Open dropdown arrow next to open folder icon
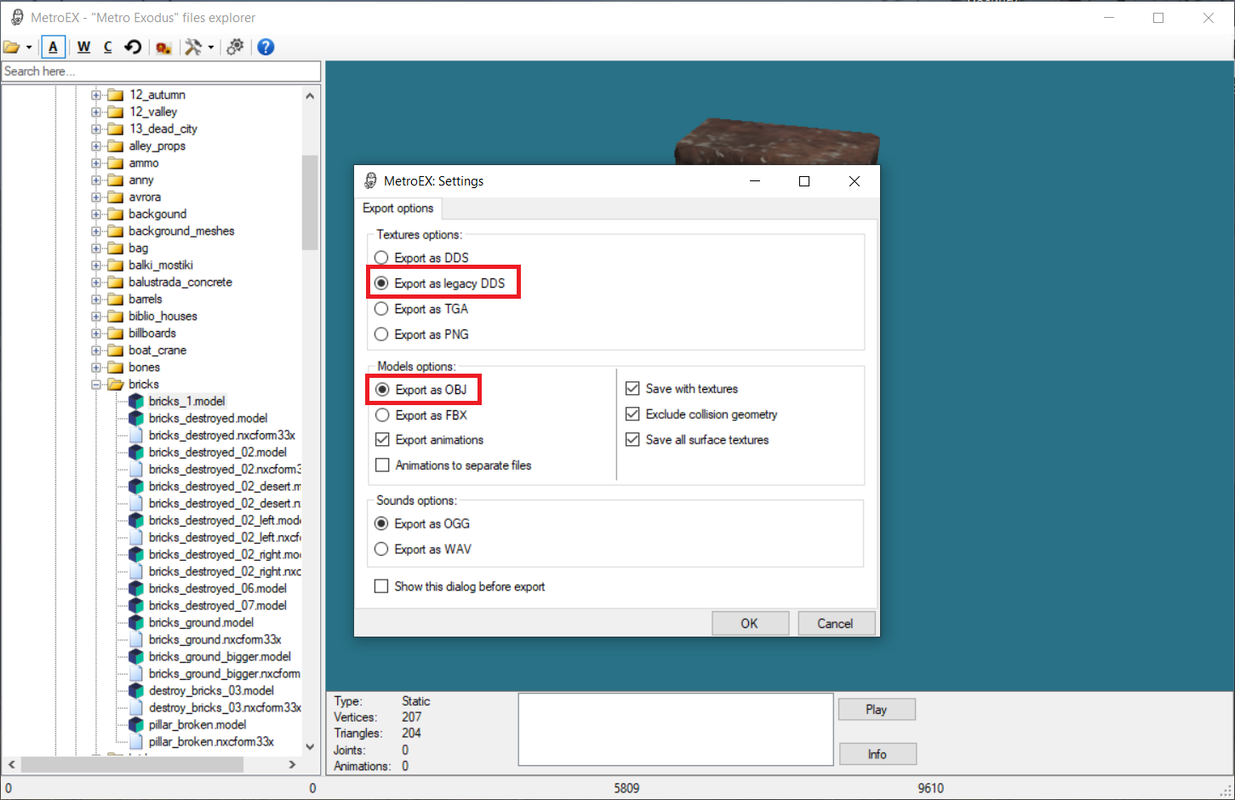This screenshot has width=1235, height=800. click(x=29, y=47)
